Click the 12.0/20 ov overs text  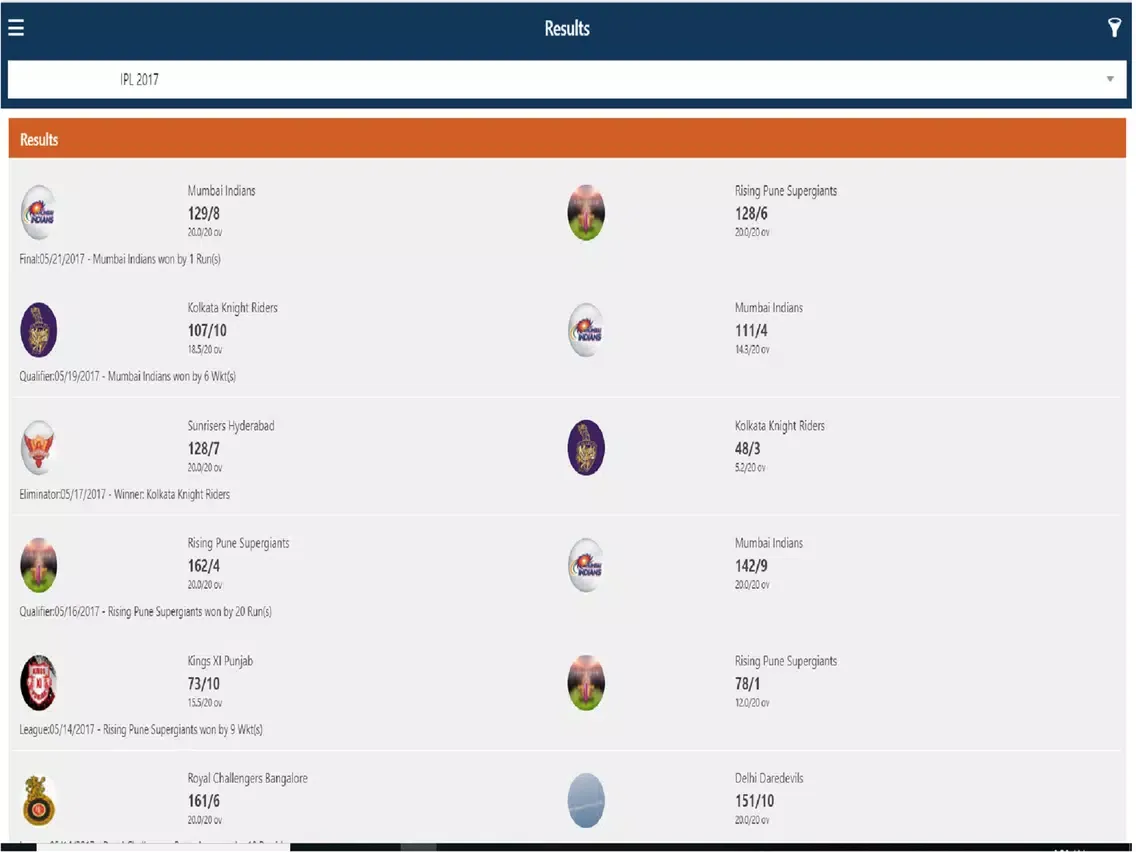751,703
